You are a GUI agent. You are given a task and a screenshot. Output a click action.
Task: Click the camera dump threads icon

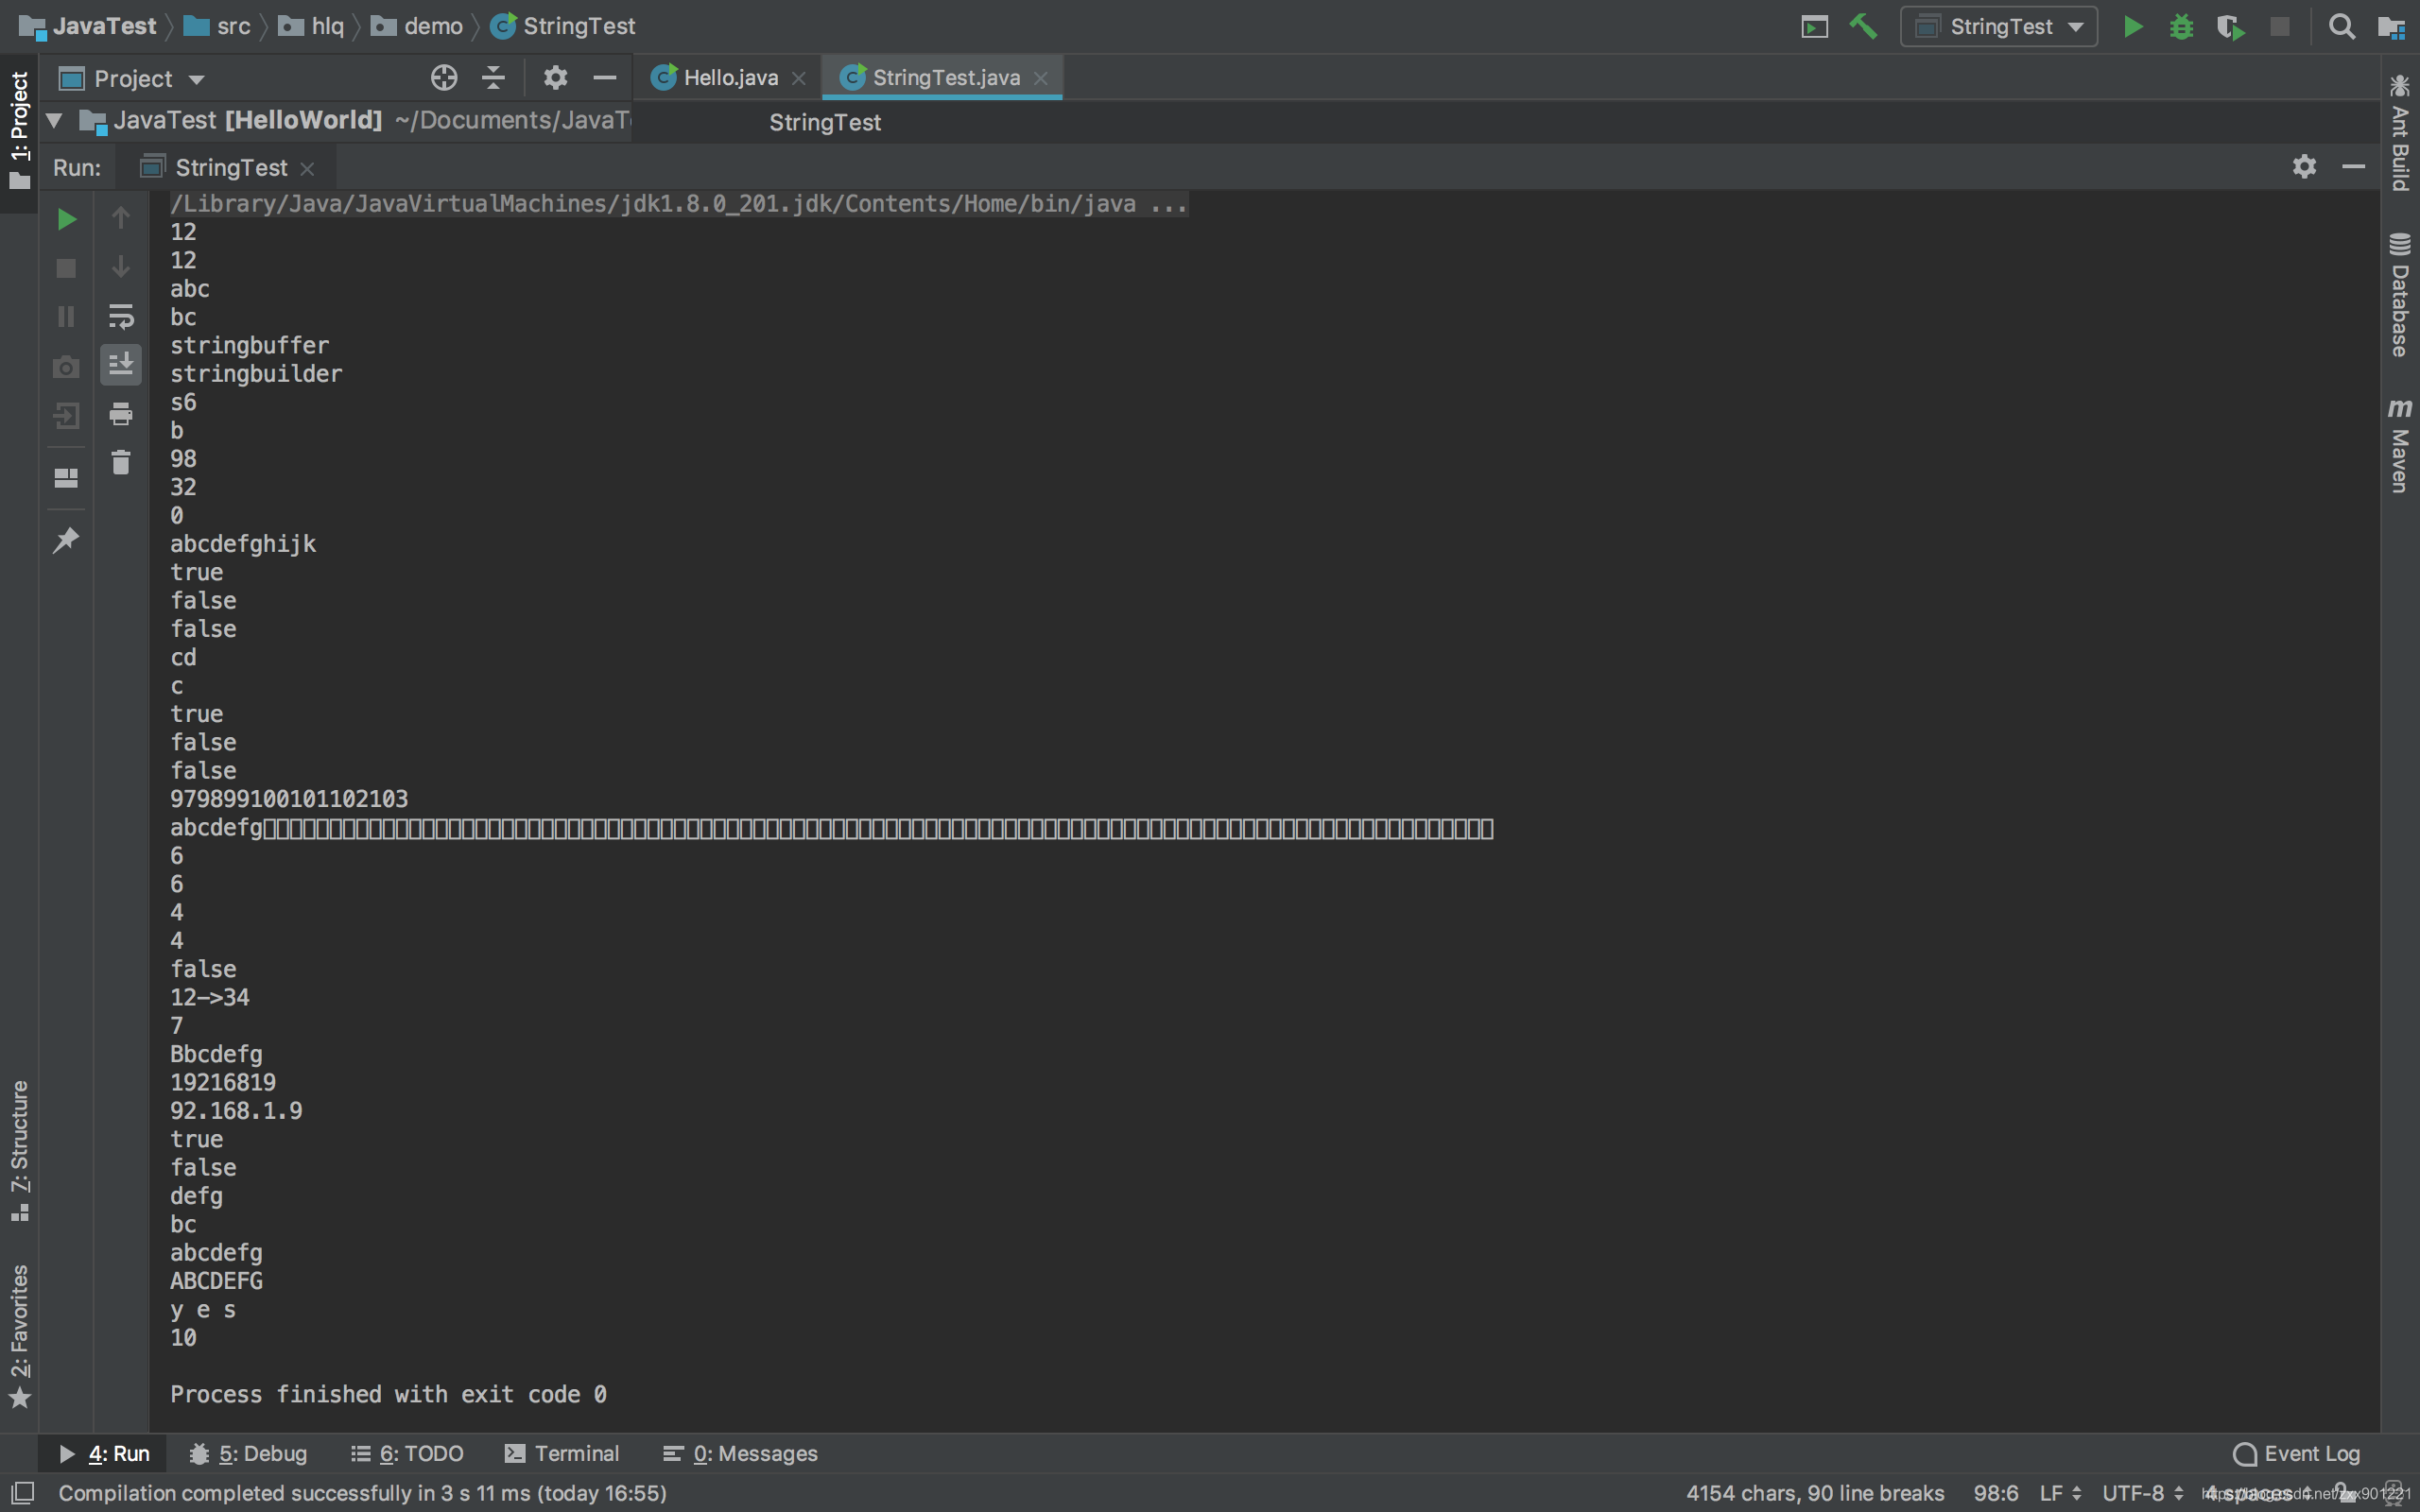[x=66, y=366]
